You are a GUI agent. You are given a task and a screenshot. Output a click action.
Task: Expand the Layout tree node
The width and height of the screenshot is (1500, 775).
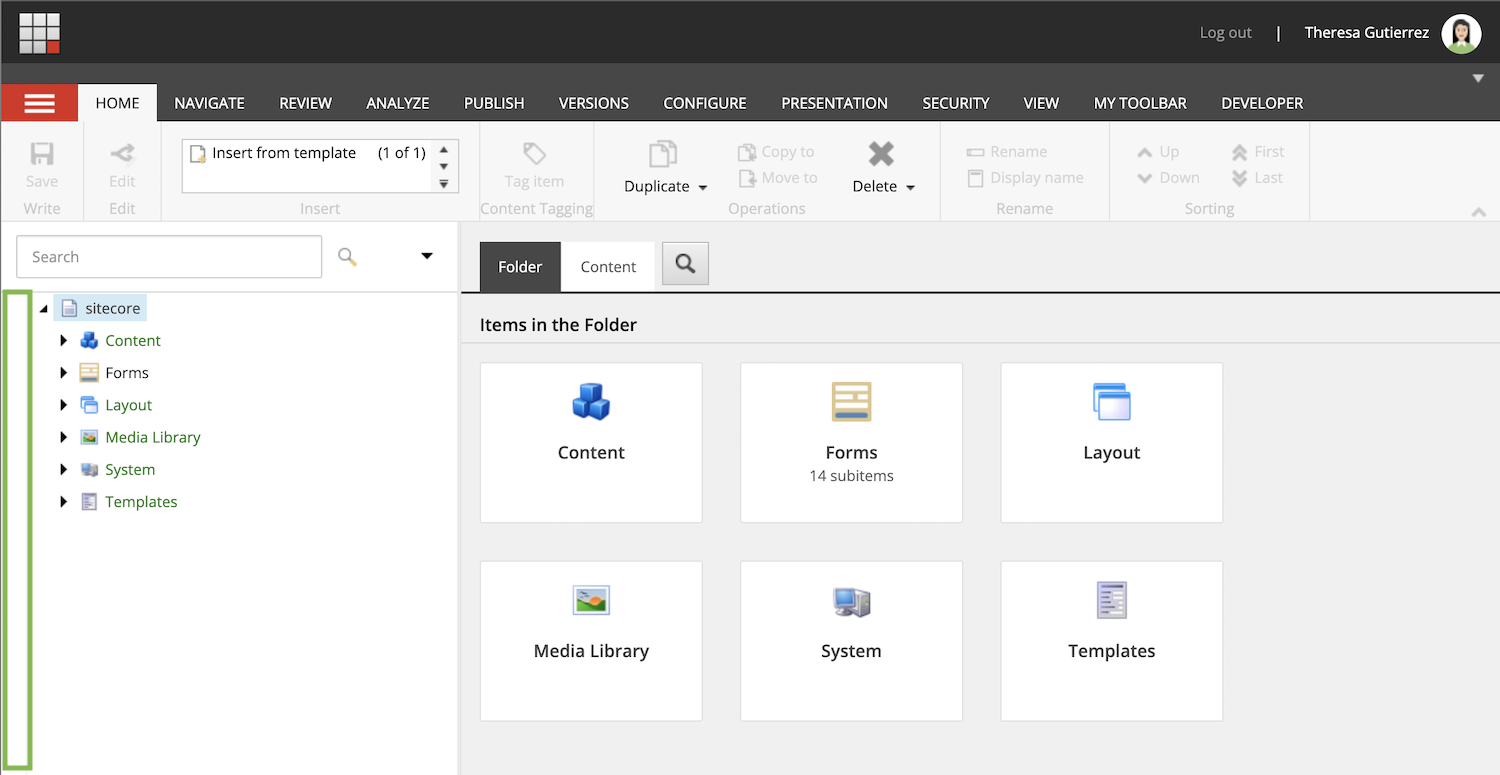tap(64, 405)
